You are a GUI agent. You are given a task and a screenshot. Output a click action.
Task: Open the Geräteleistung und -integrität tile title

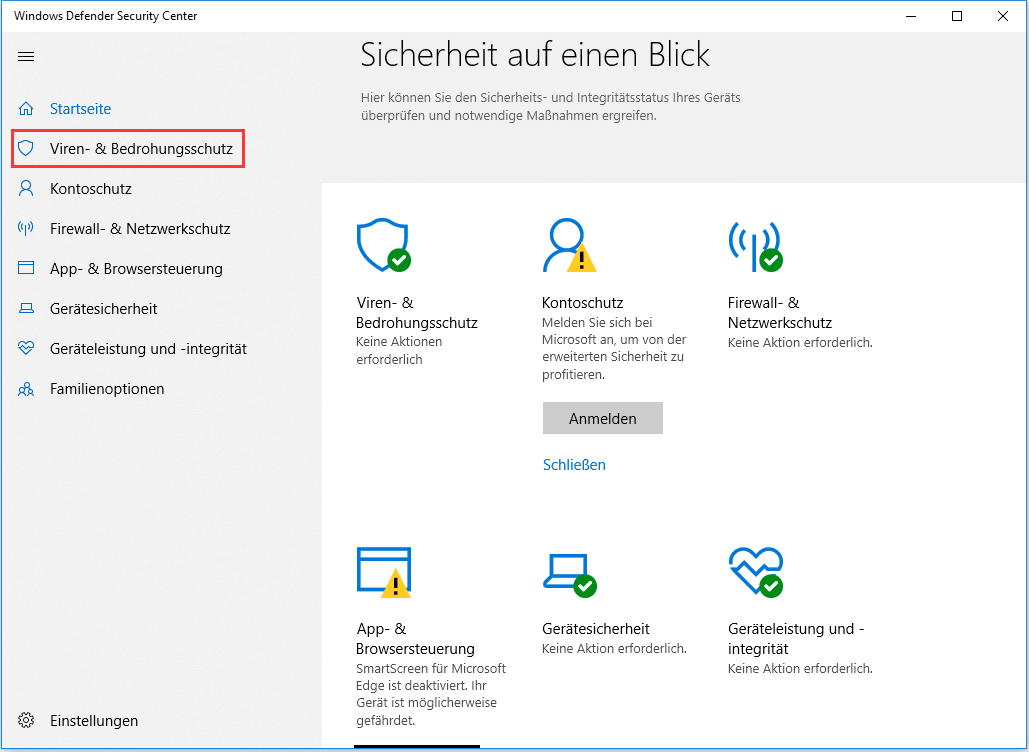tap(796, 638)
